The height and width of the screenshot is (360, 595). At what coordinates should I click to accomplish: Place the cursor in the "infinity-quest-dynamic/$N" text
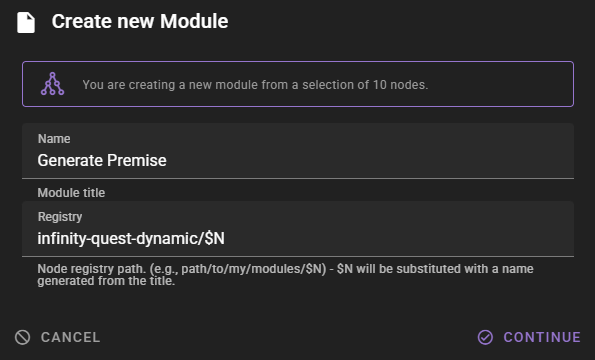coord(131,239)
